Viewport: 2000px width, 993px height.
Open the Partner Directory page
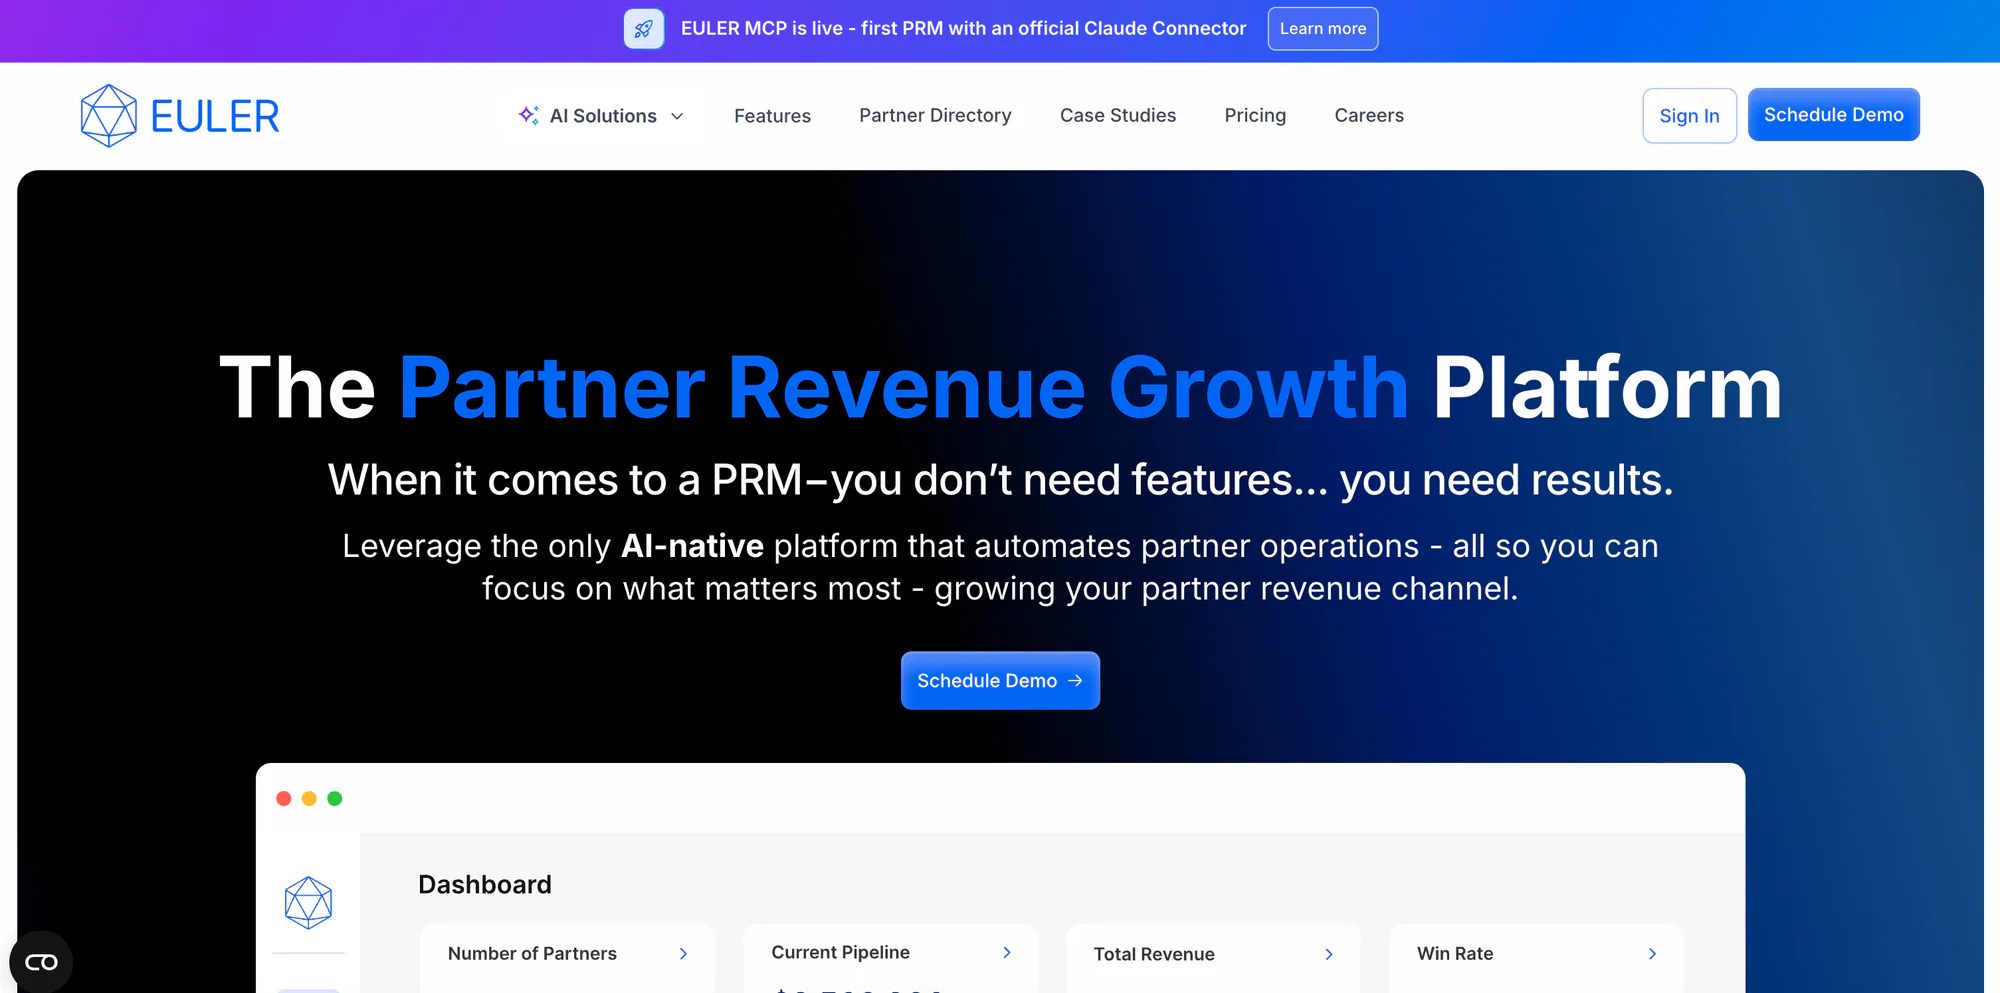click(x=935, y=115)
